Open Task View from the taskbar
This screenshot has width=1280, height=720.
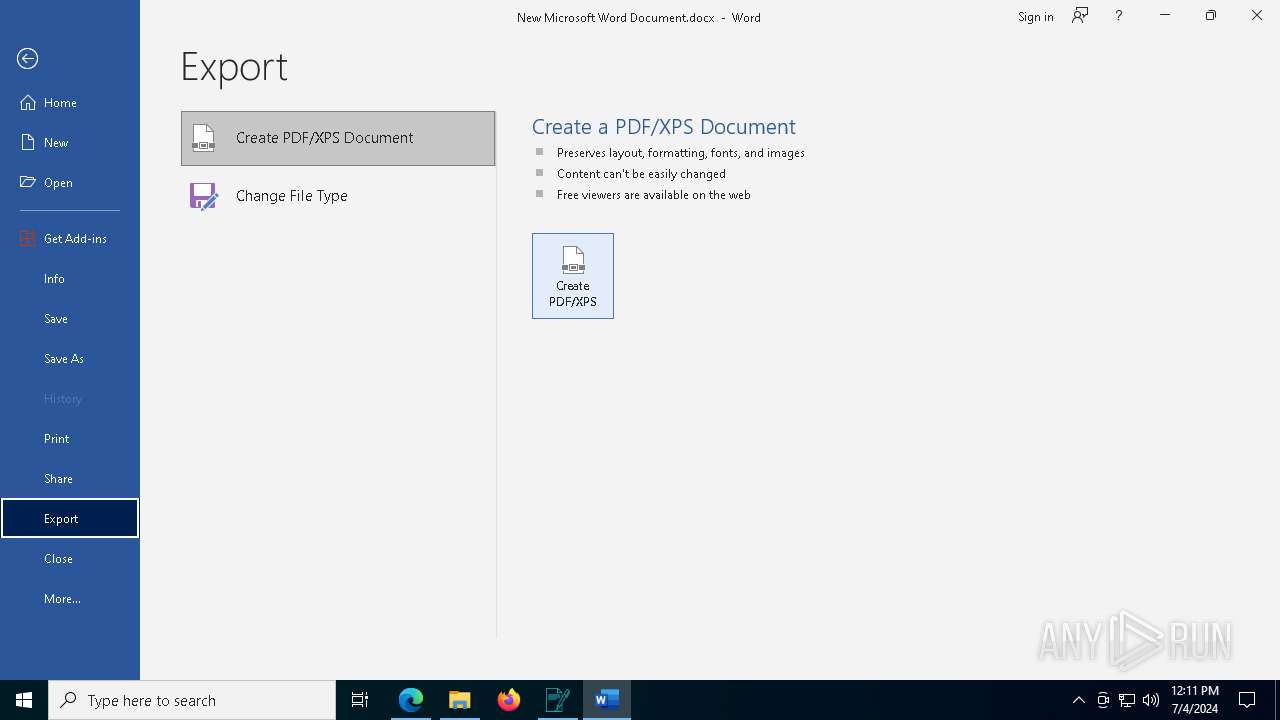(360, 700)
